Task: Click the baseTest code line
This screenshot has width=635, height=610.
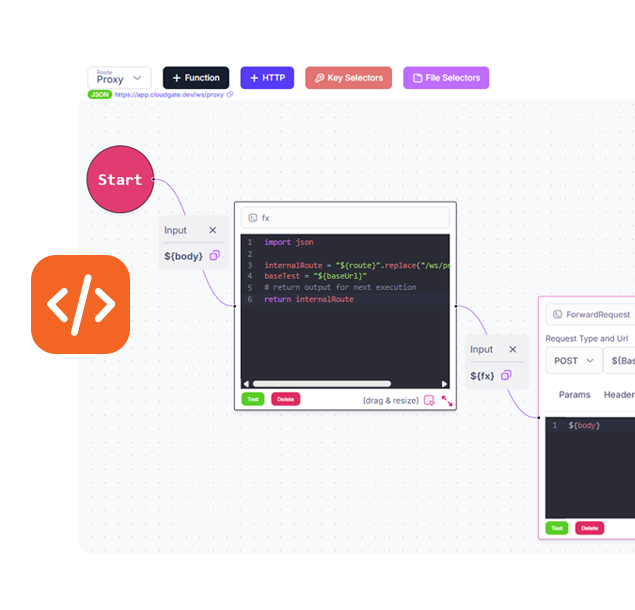Action: [315, 276]
